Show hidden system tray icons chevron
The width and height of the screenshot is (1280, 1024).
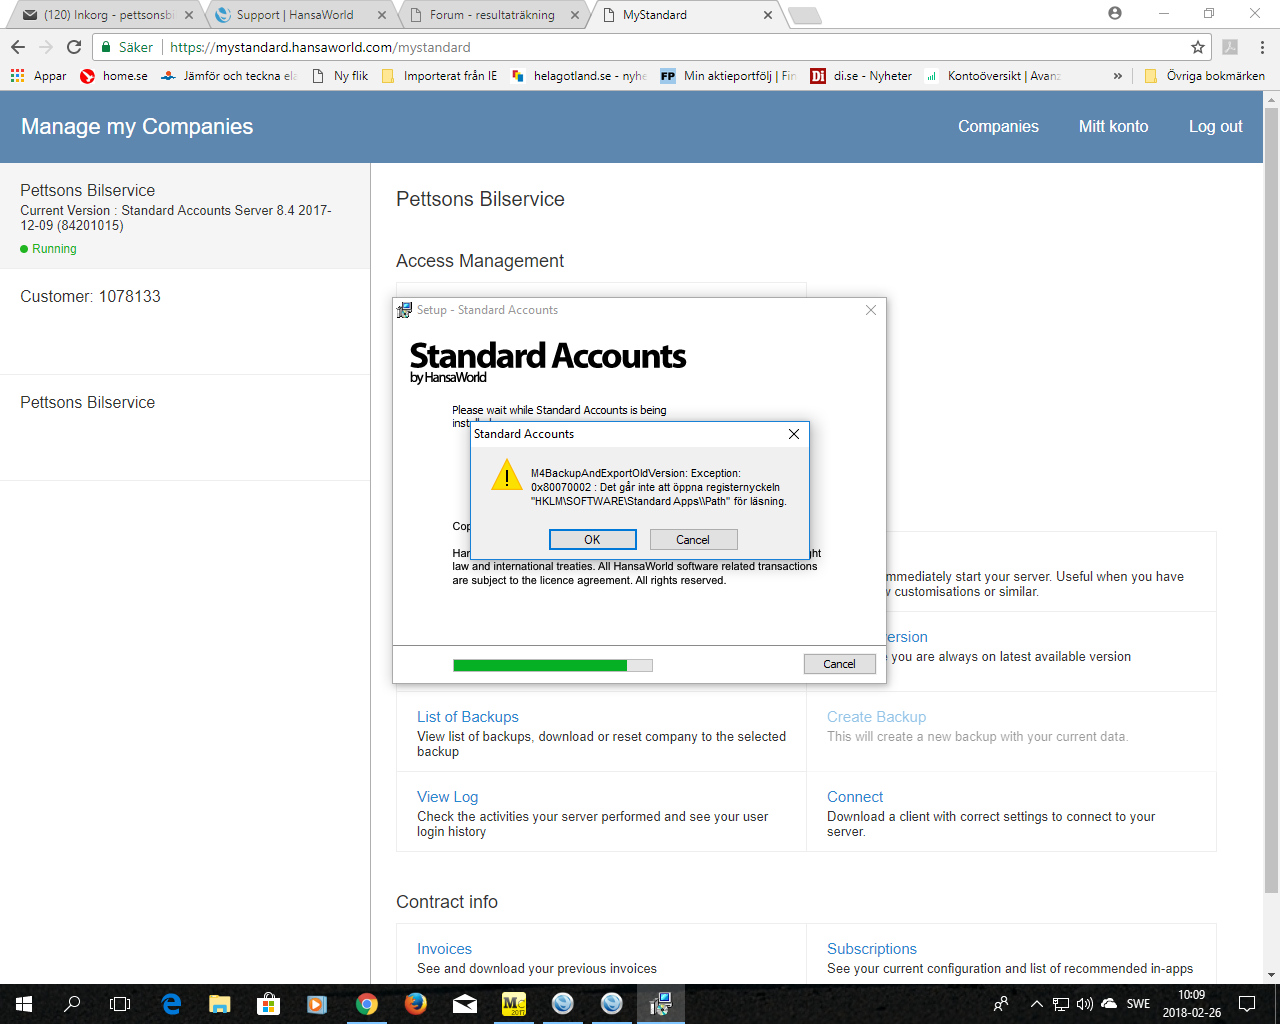(1036, 1004)
